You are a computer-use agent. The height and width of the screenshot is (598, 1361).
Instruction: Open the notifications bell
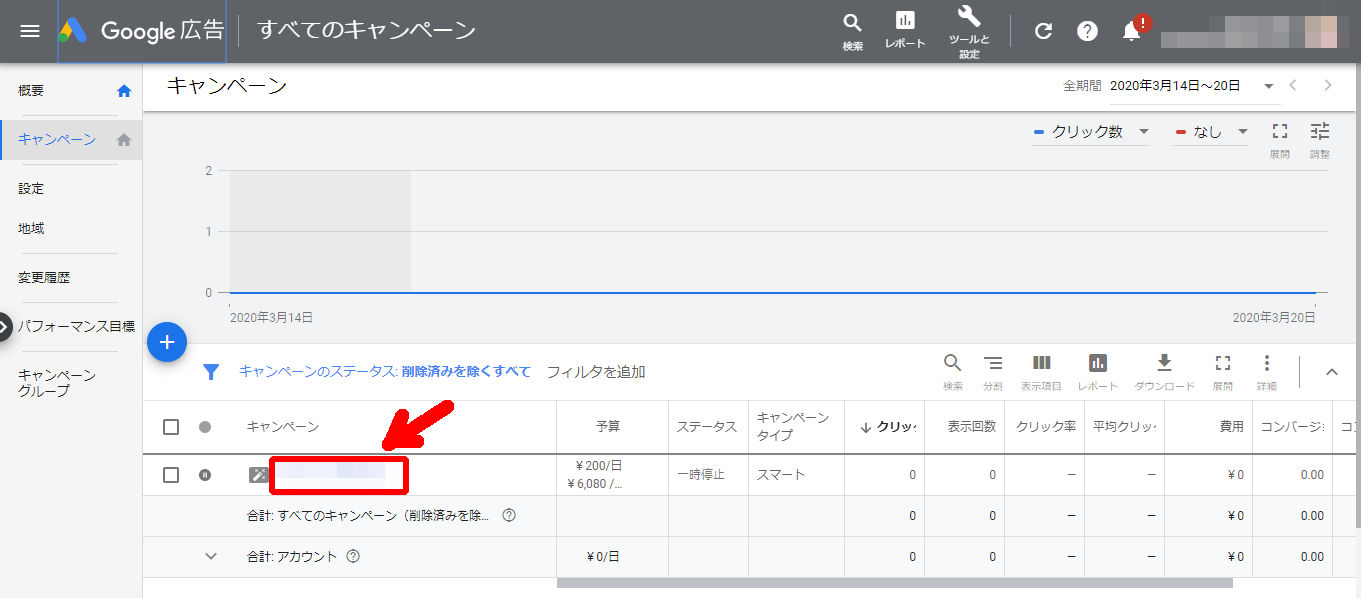(1131, 31)
